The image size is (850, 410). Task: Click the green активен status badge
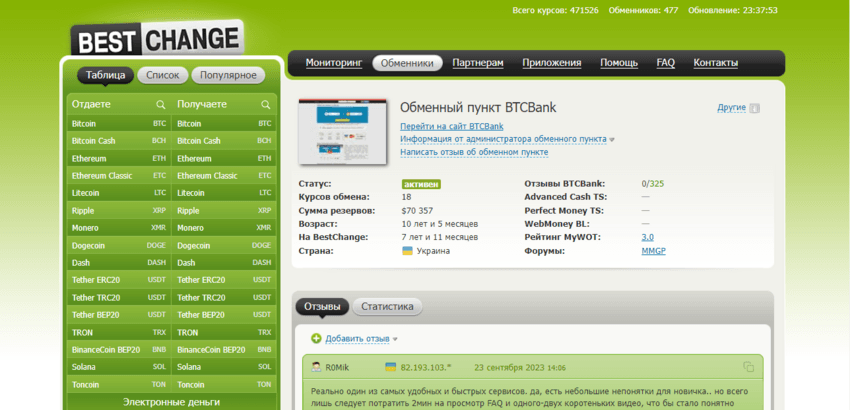421,184
